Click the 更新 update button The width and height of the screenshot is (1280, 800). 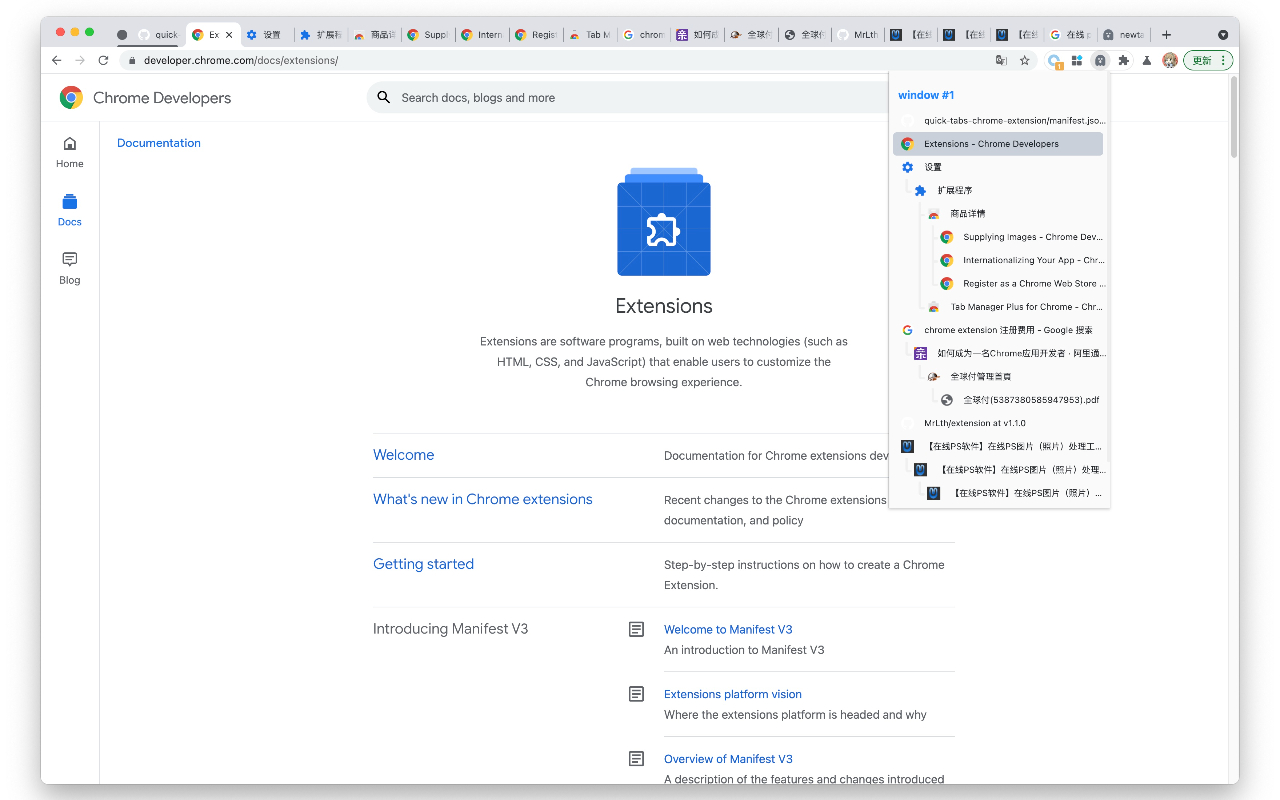(x=1208, y=60)
